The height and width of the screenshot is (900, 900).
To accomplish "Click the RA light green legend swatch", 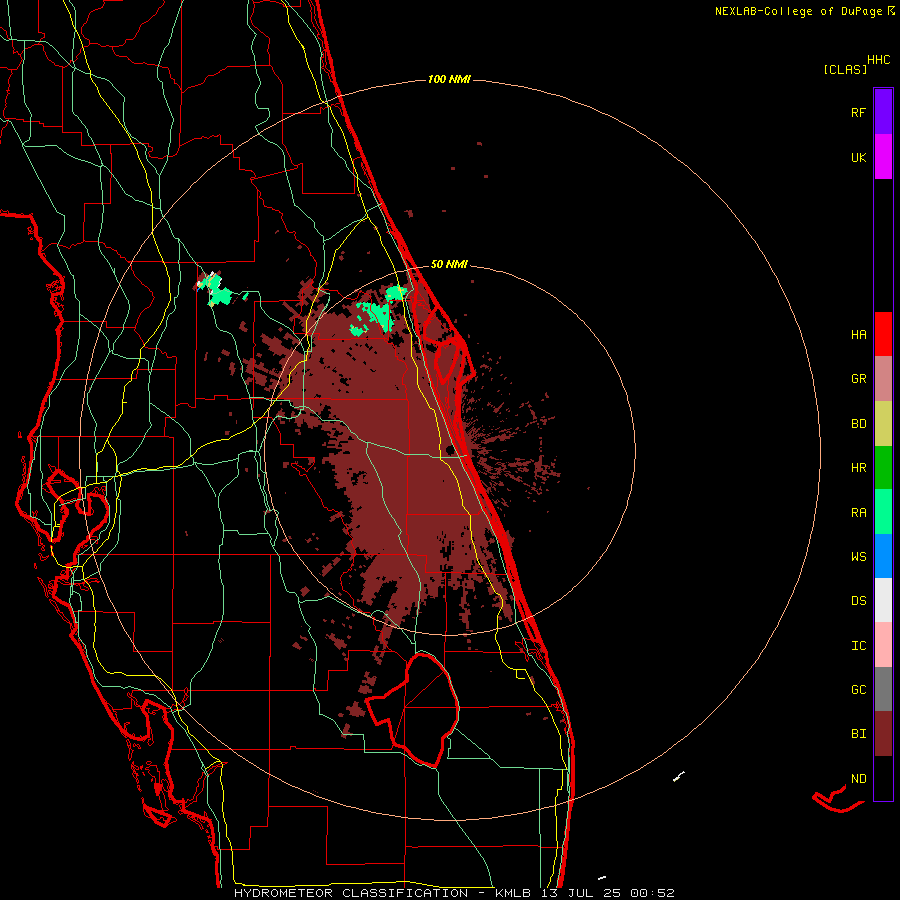I will click(x=883, y=512).
